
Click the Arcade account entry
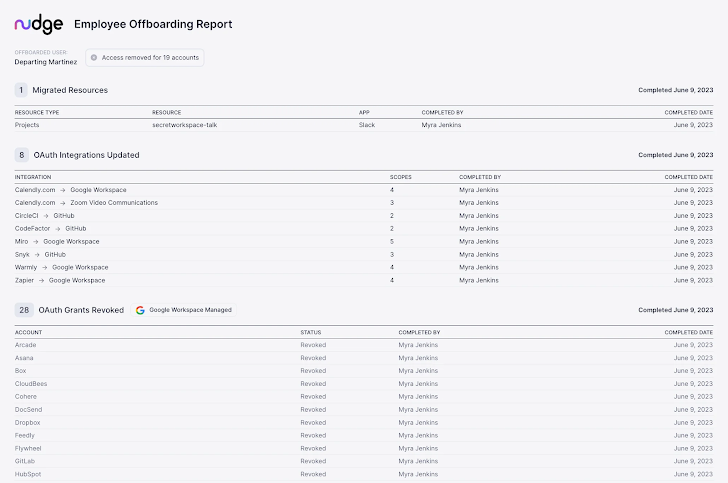(x=26, y=344)
